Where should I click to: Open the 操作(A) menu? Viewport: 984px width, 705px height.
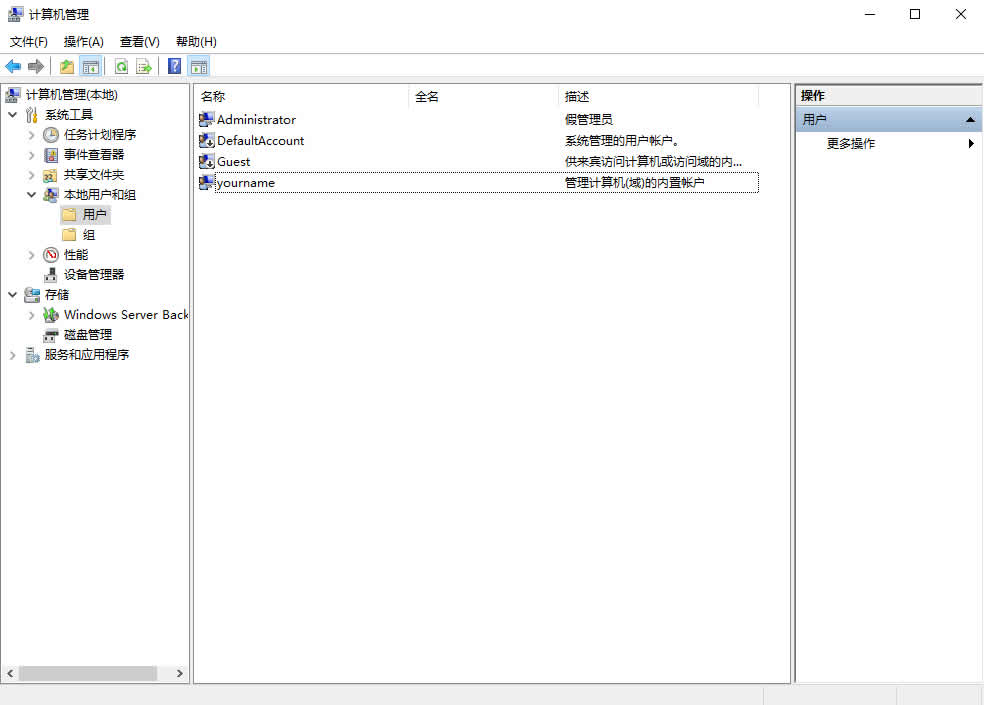click(x=83, y=42)
